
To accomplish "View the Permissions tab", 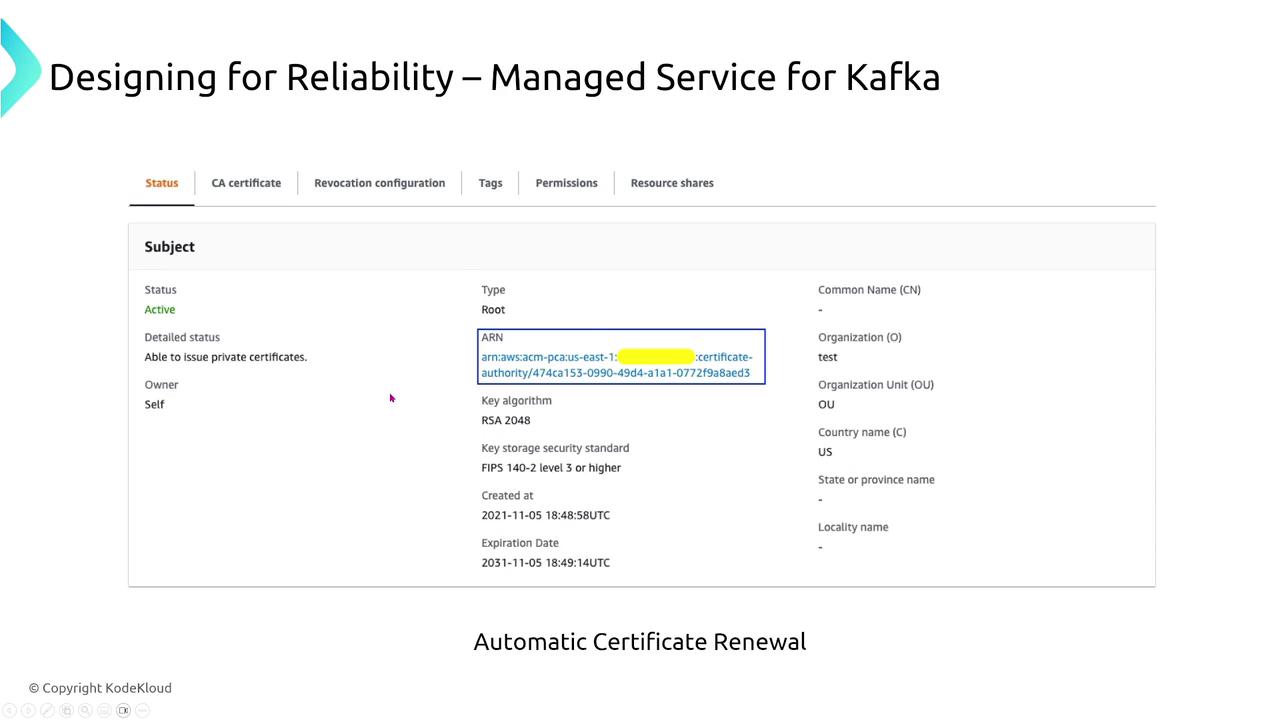I will click(x=566, y=183).
